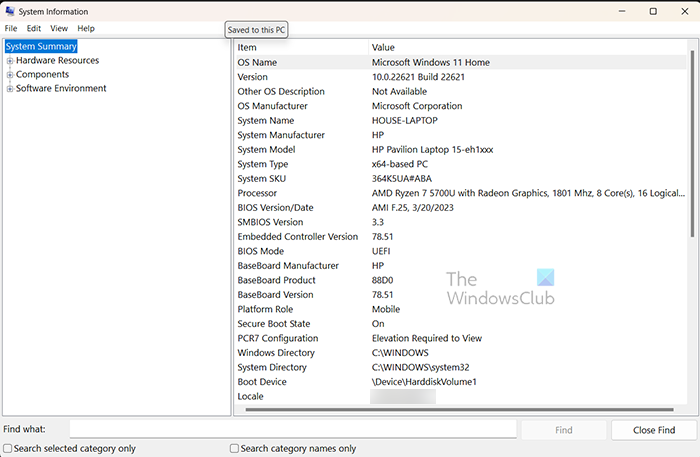Select the Other OS Description row
Image resolution: width=700 pixels, height=457 pixels.
(461, 91)
